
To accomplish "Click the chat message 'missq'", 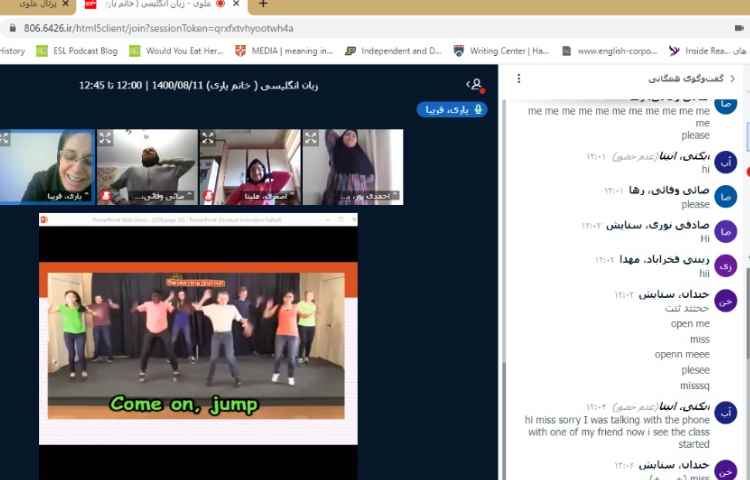I will coord(695,385).
